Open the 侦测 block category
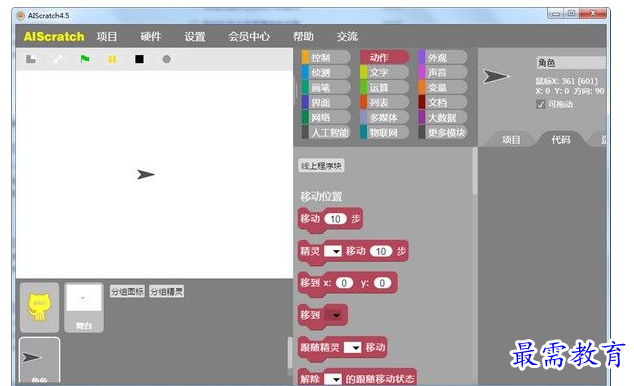This screenshot has height=386, width=634. [326, 72]
